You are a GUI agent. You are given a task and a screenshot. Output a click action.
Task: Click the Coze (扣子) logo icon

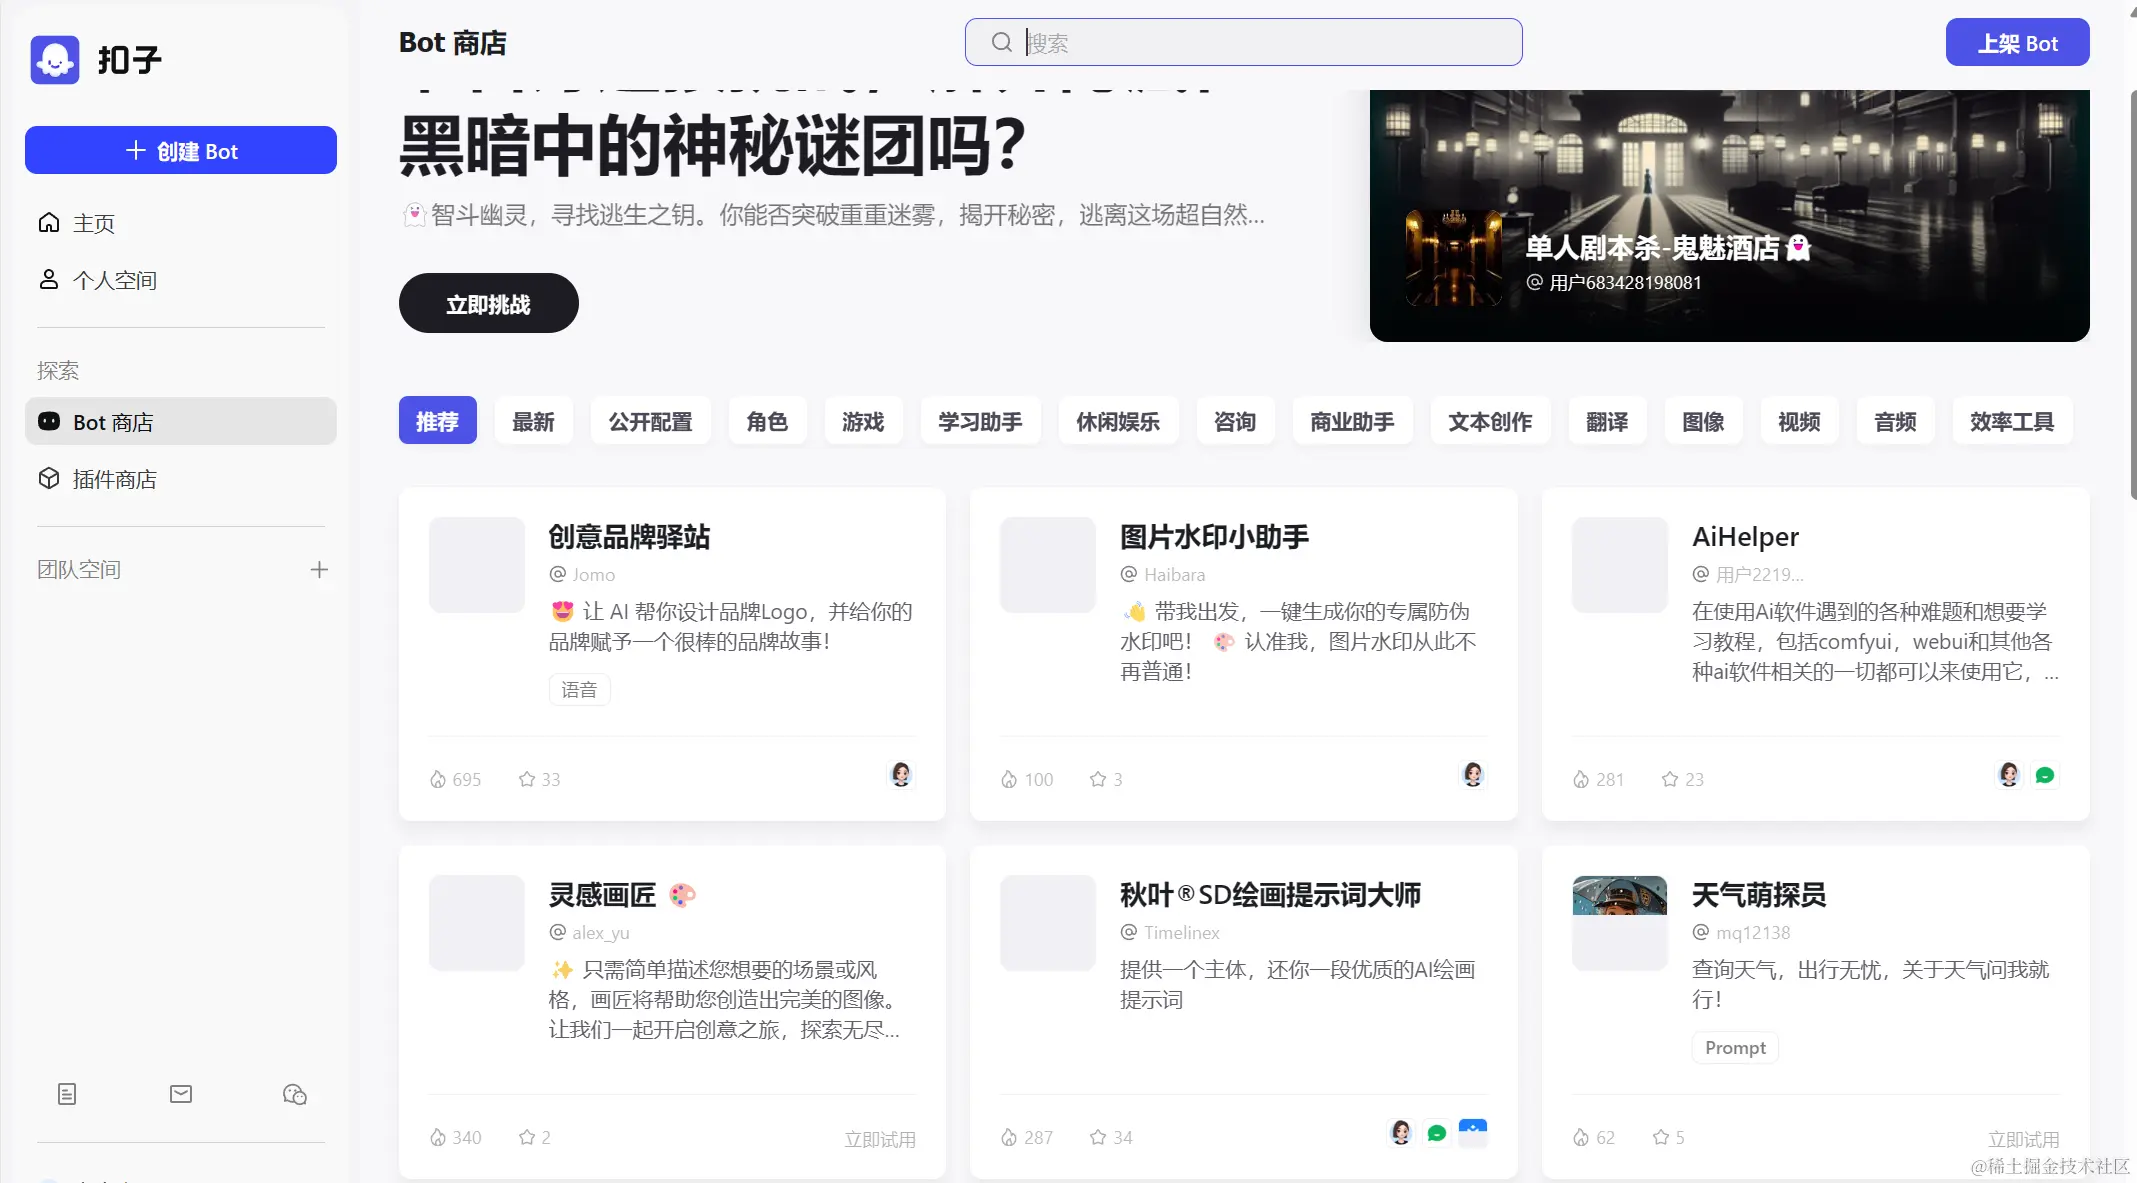click(55, 60)
